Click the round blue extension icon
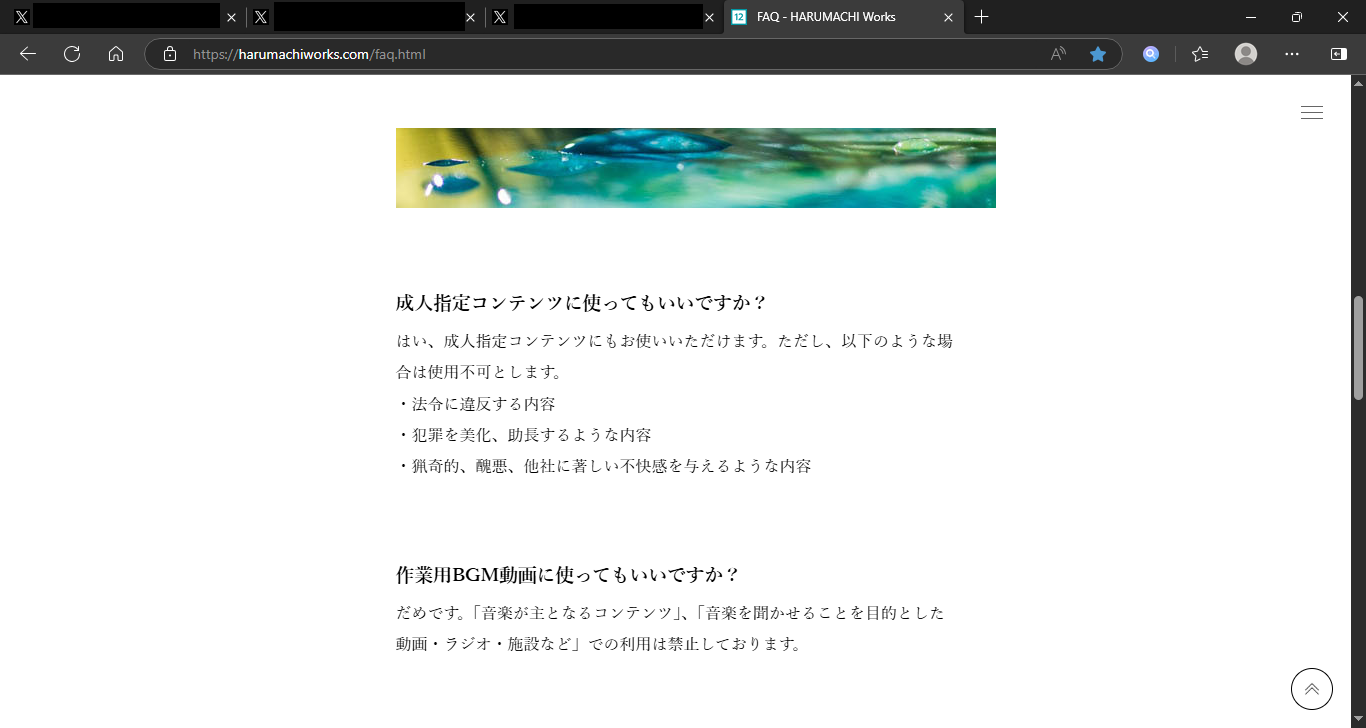Image resolution: width=1366 pixels, height=728 pixels. click(x=1151, y=54)
